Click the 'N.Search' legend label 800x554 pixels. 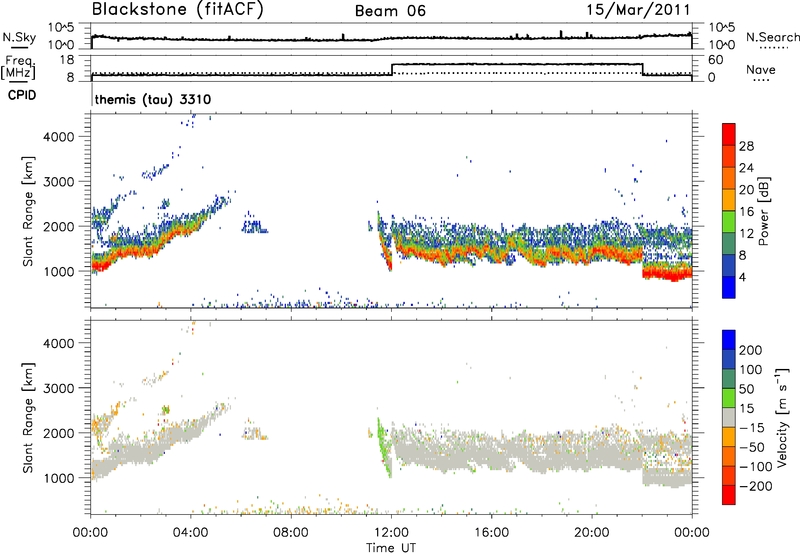(772, 37)
